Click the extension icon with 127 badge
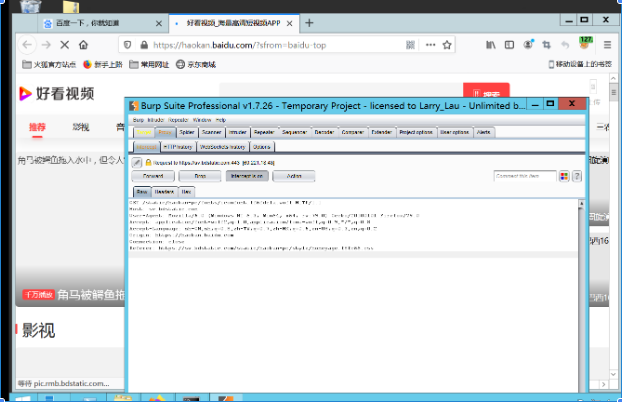This screenshot has height=402, width=622. pyautogui.click(x=585, y=43)
